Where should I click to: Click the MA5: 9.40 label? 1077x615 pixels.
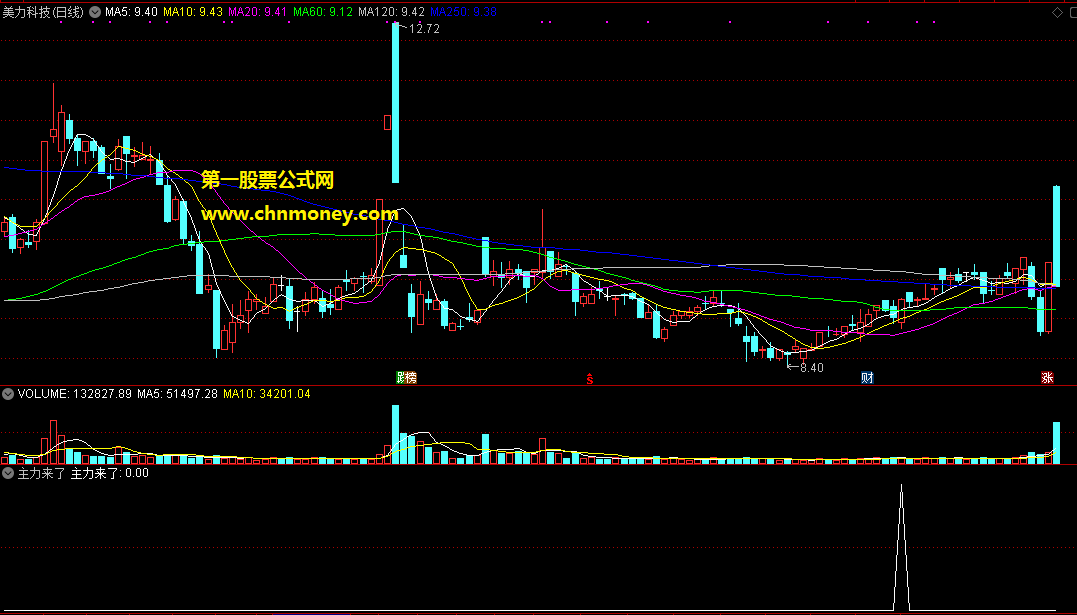pyautogui.click(x=131, y=12)
